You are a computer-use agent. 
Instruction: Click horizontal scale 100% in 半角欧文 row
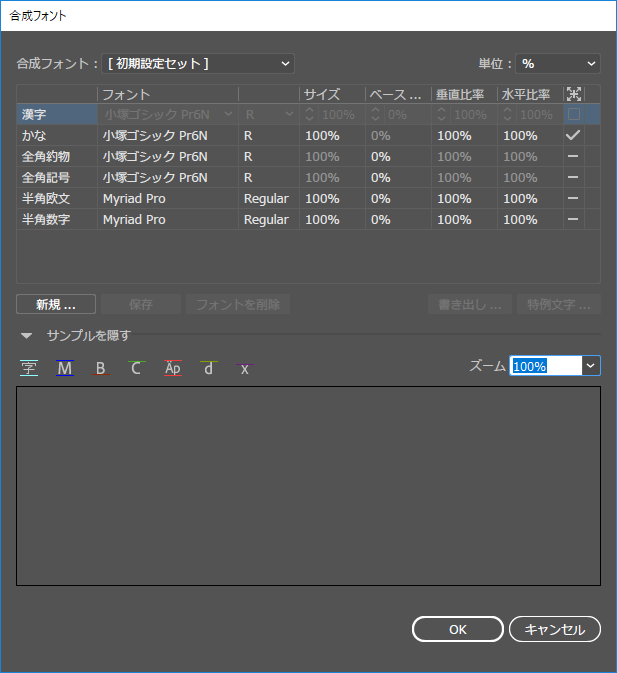(x=520, y=199)
